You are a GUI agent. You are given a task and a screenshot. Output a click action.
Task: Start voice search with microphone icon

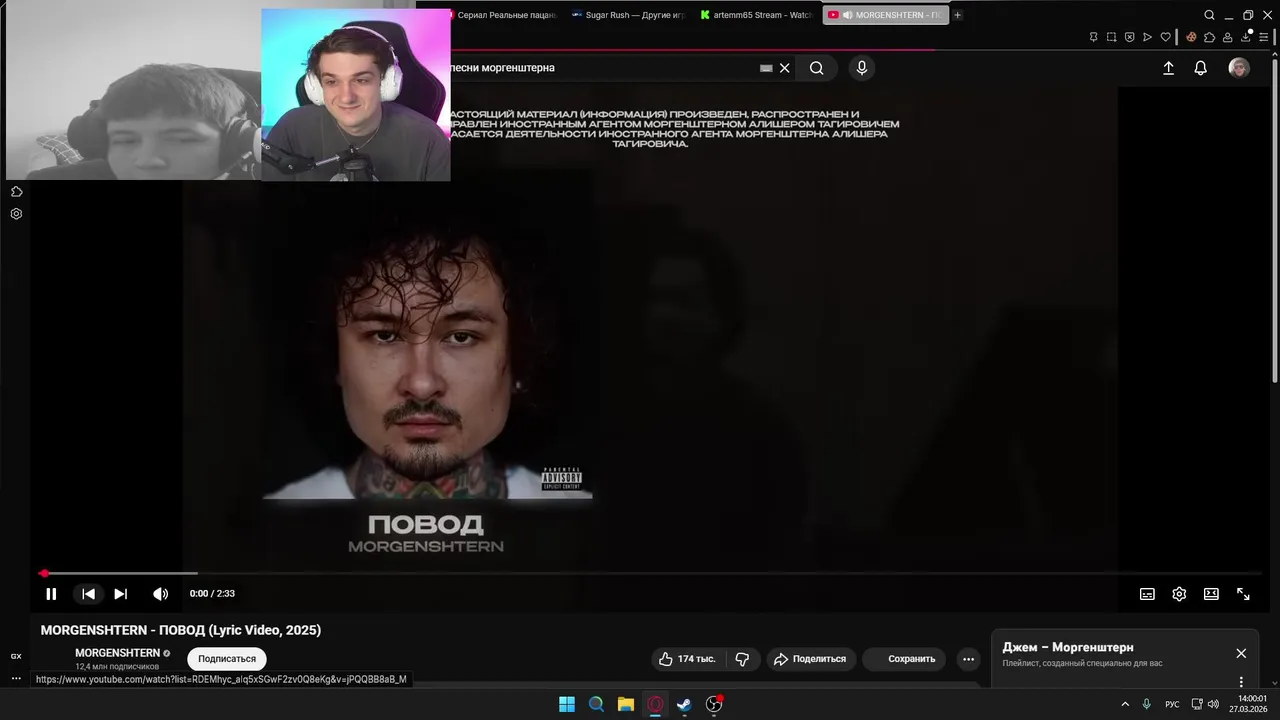pyautogui.click(x=862, y=68)
